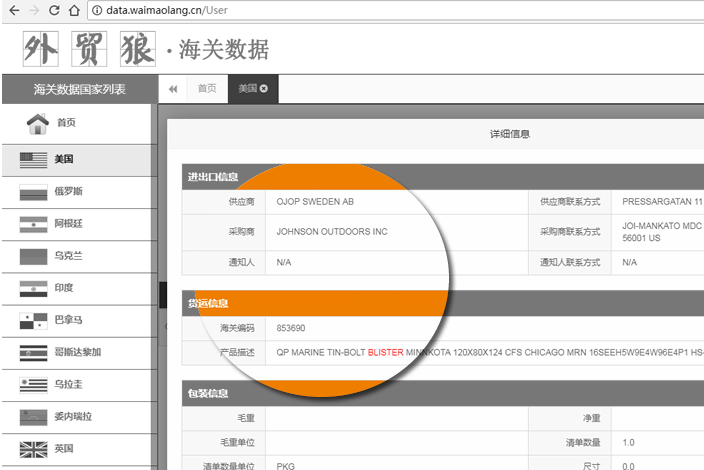
Task: Select the 美国 flag icon
Action: tap(33, 159)
